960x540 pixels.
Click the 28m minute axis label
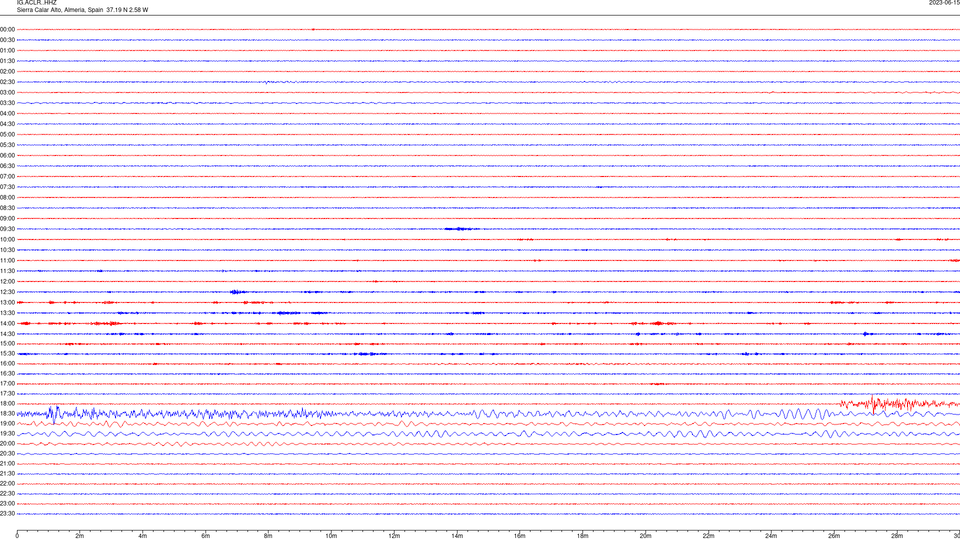point(897,536)
